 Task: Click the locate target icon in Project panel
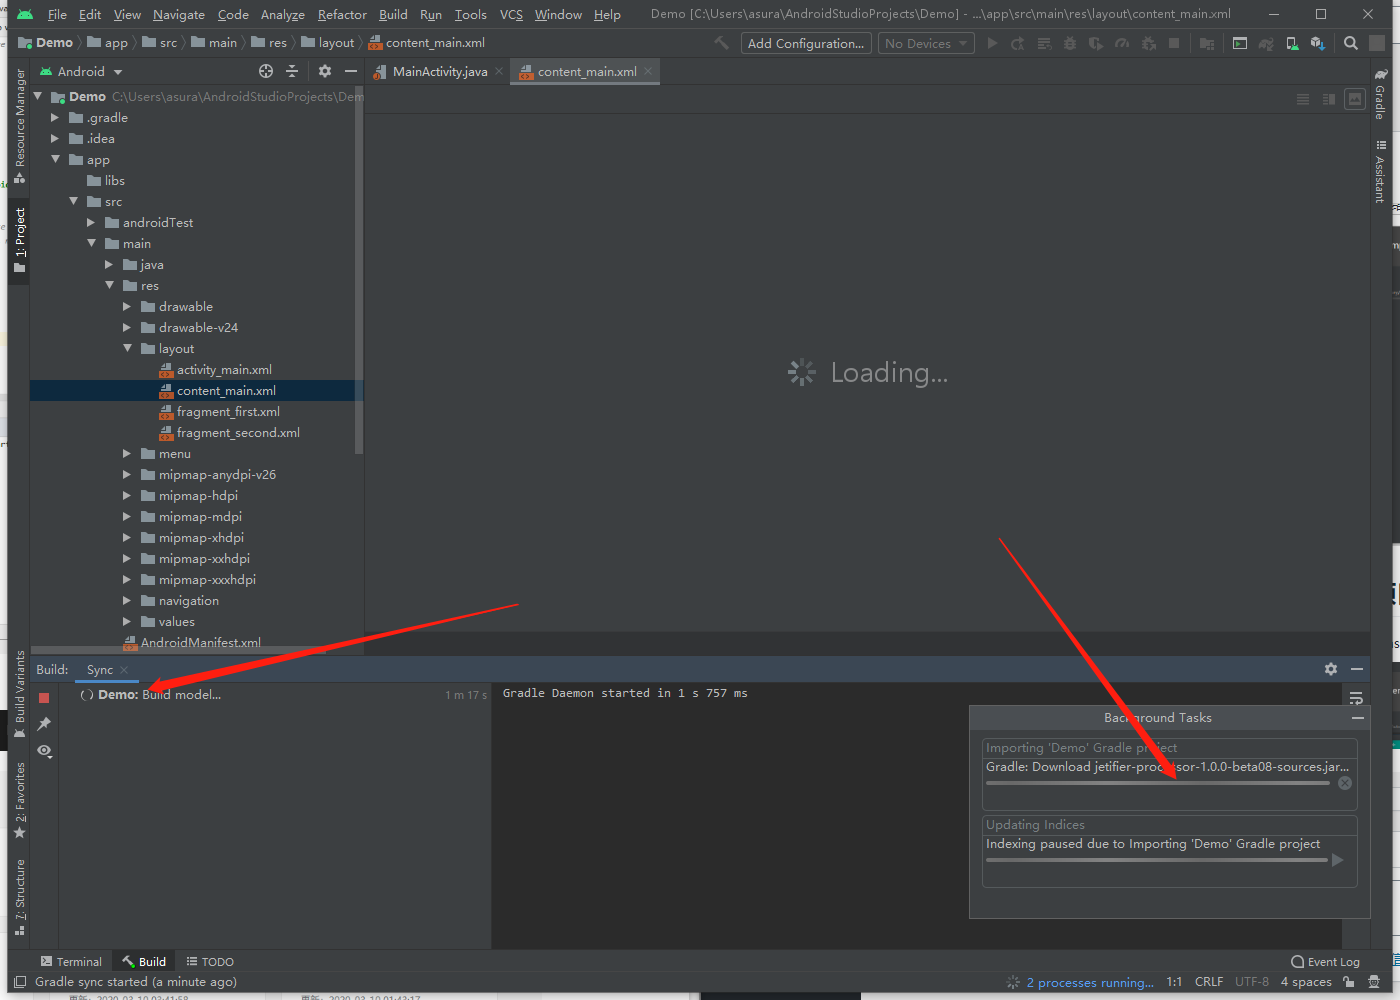[x=266, y=72]
